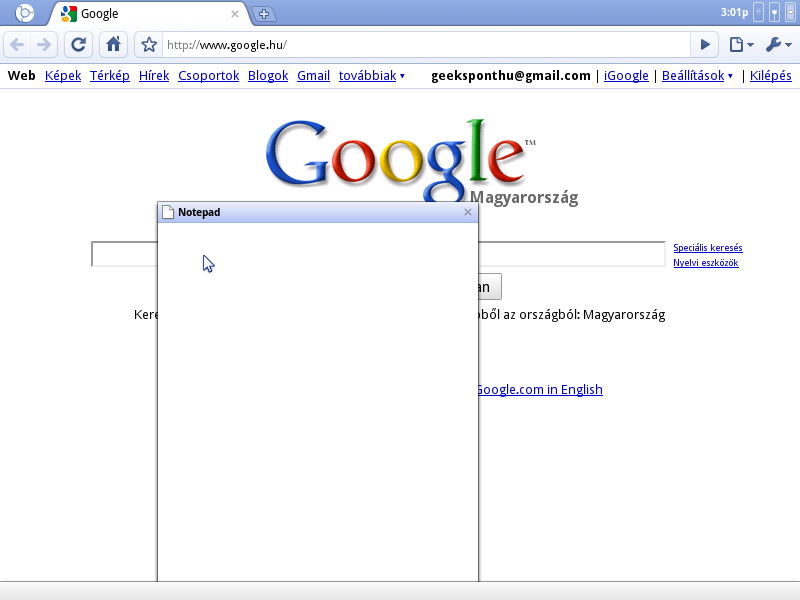The height and width of the screenshot is (600, 800).
Task: Expand the Beállítások settings dropdown
Action: (697, 76)
